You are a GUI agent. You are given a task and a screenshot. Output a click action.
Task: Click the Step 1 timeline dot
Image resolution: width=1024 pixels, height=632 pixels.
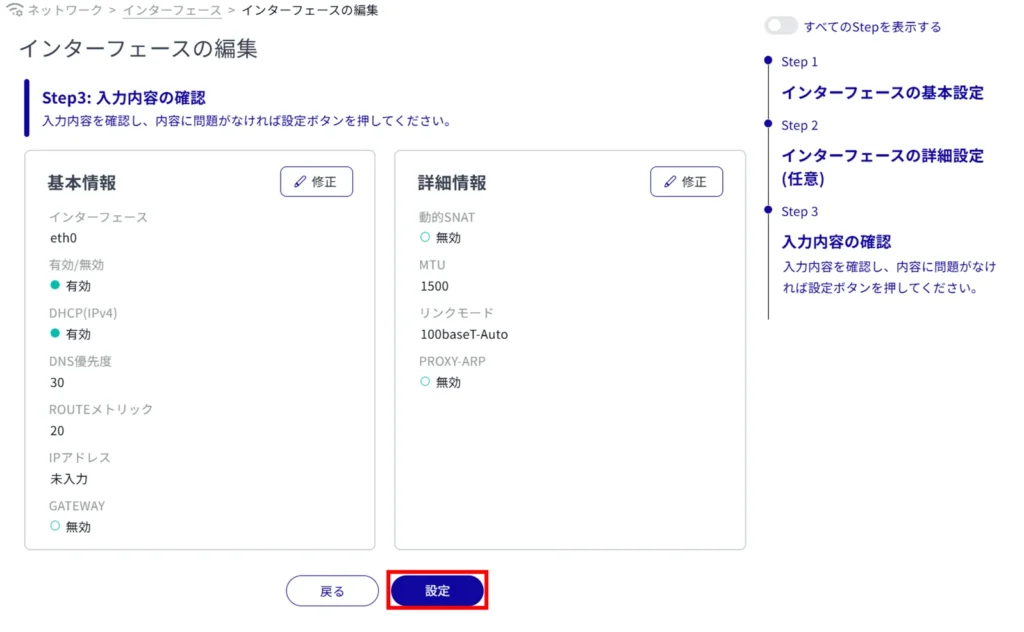coord(768,61)
